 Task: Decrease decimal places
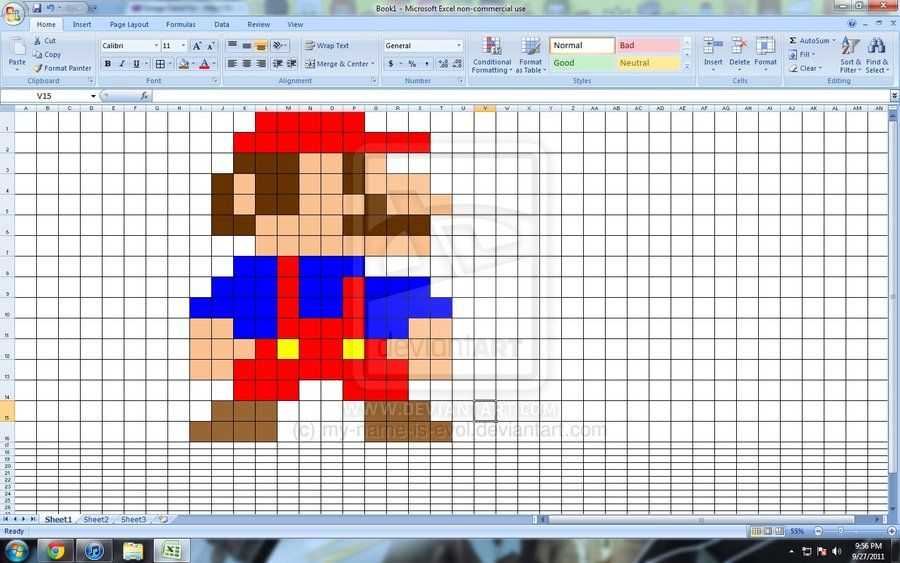point(457,64)
